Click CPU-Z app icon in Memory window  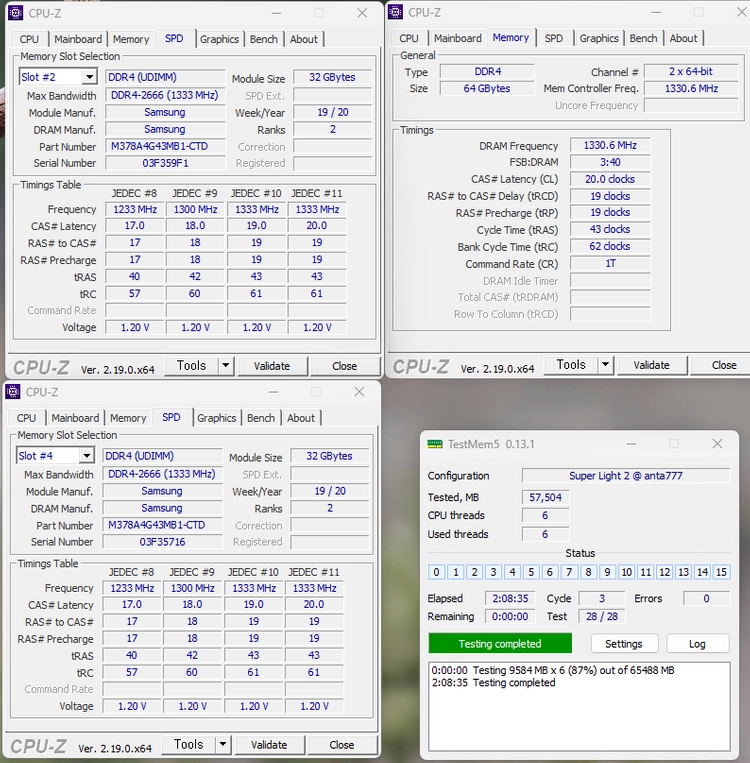pos(395,12)
